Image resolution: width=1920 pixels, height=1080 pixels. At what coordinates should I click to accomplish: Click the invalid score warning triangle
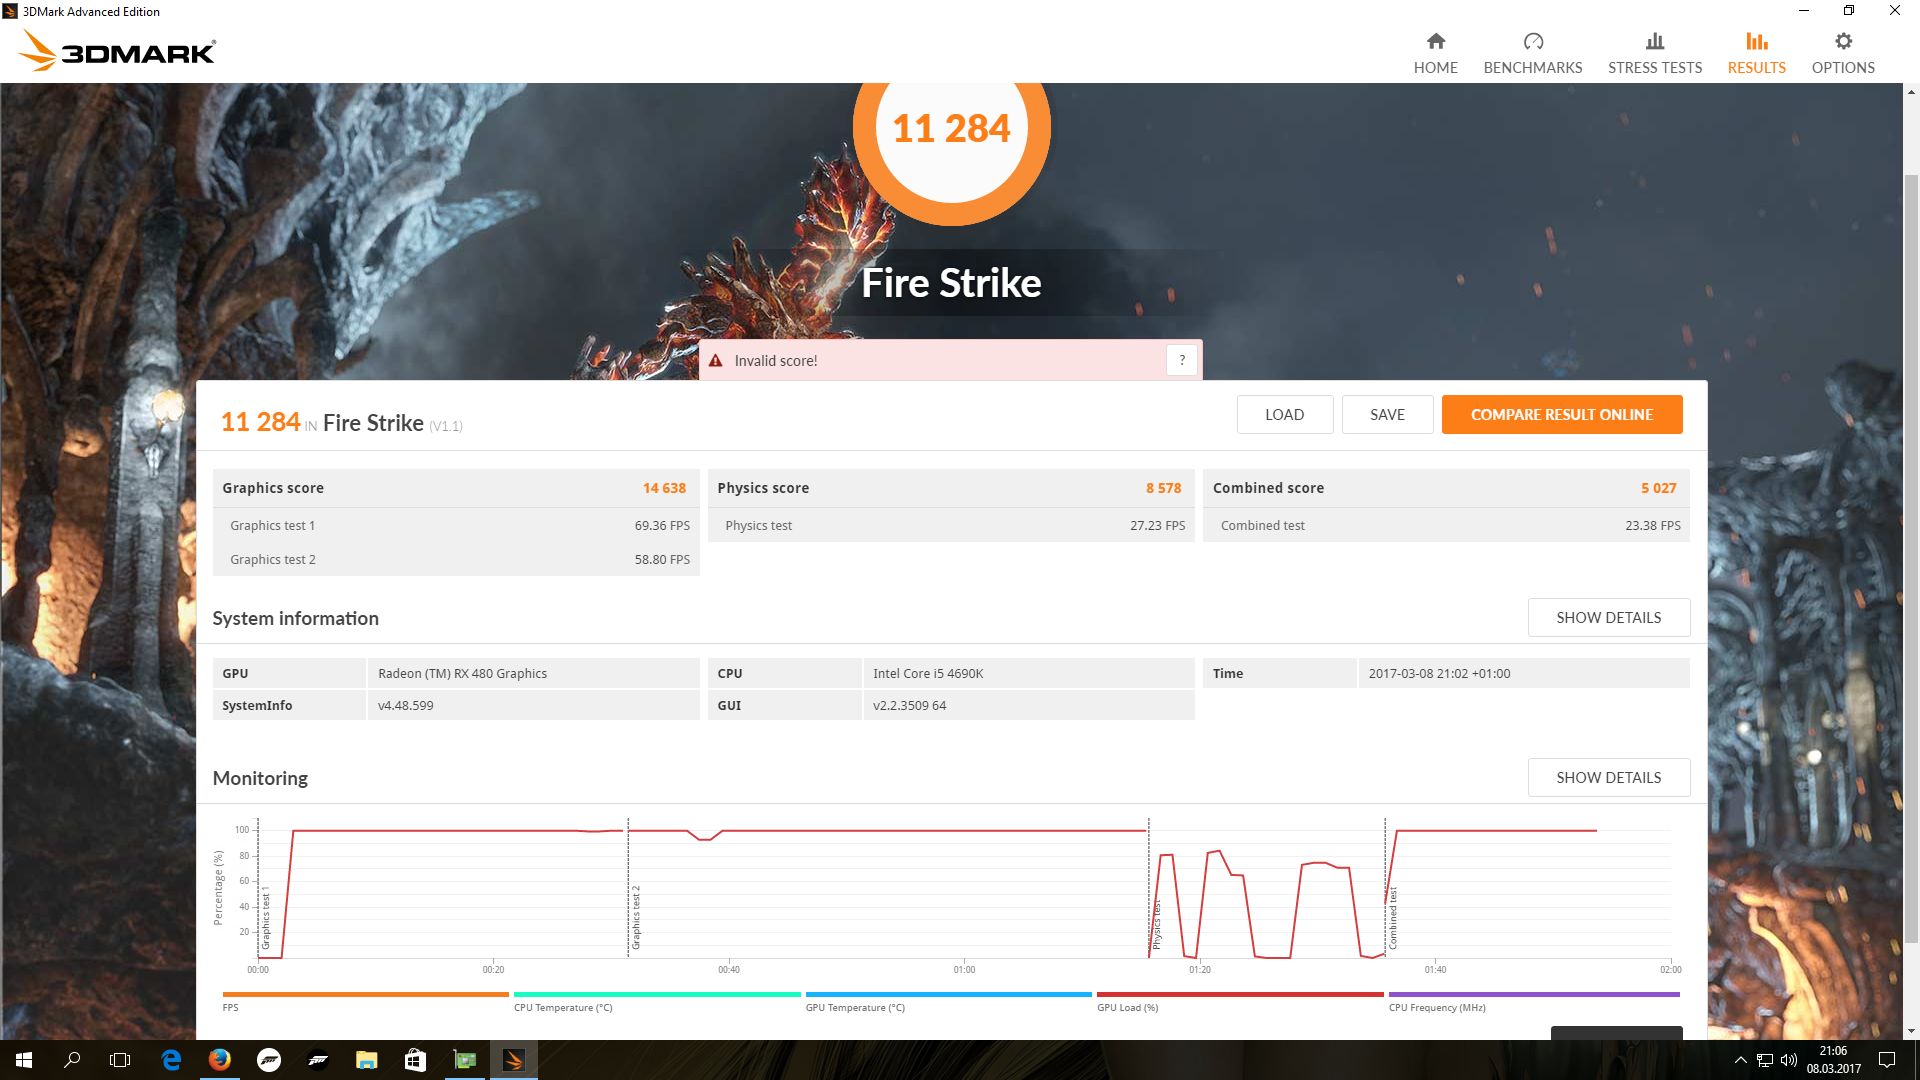point(716,361)
